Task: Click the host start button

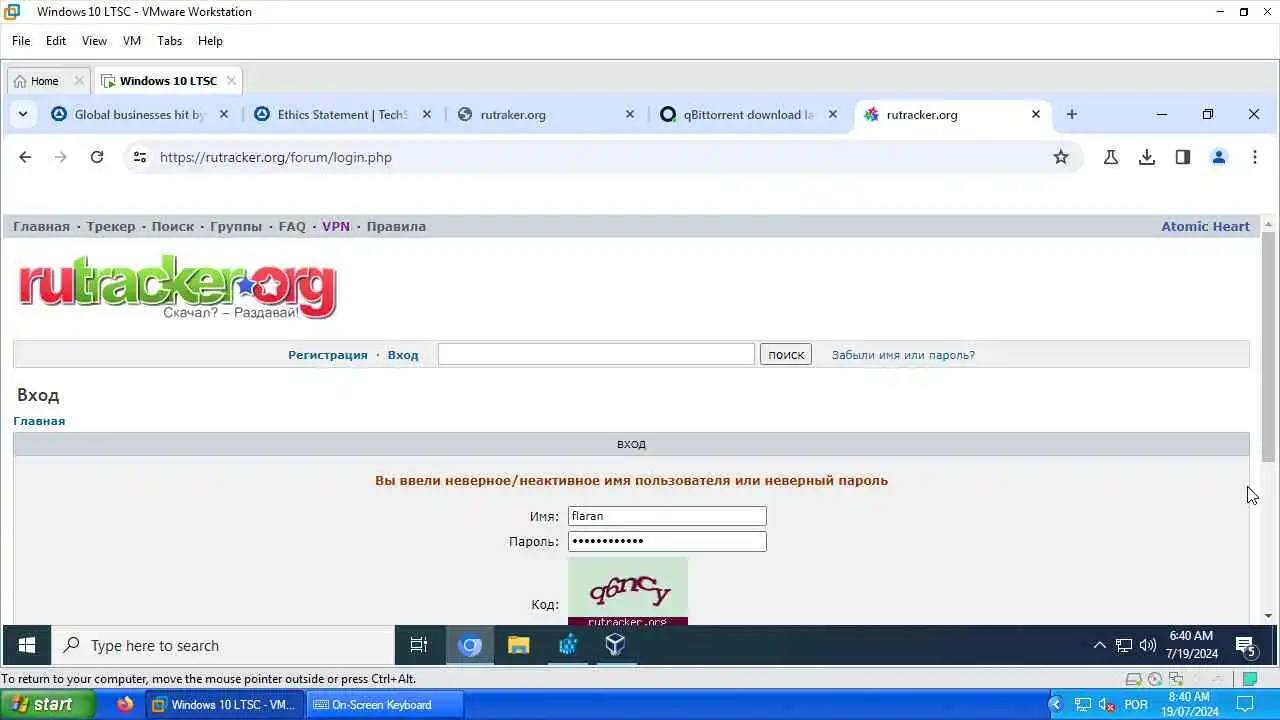Action: pyautogui.click(x=47, y=704)
